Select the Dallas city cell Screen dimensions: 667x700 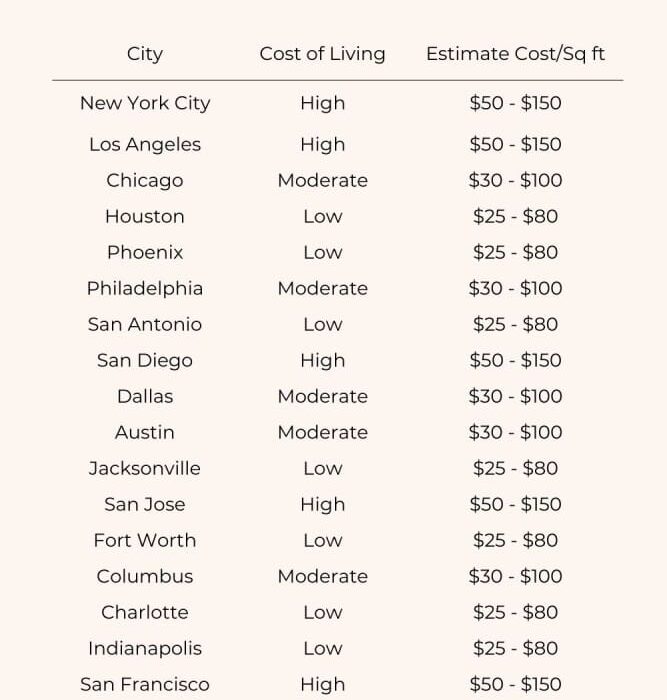[145, 396]
